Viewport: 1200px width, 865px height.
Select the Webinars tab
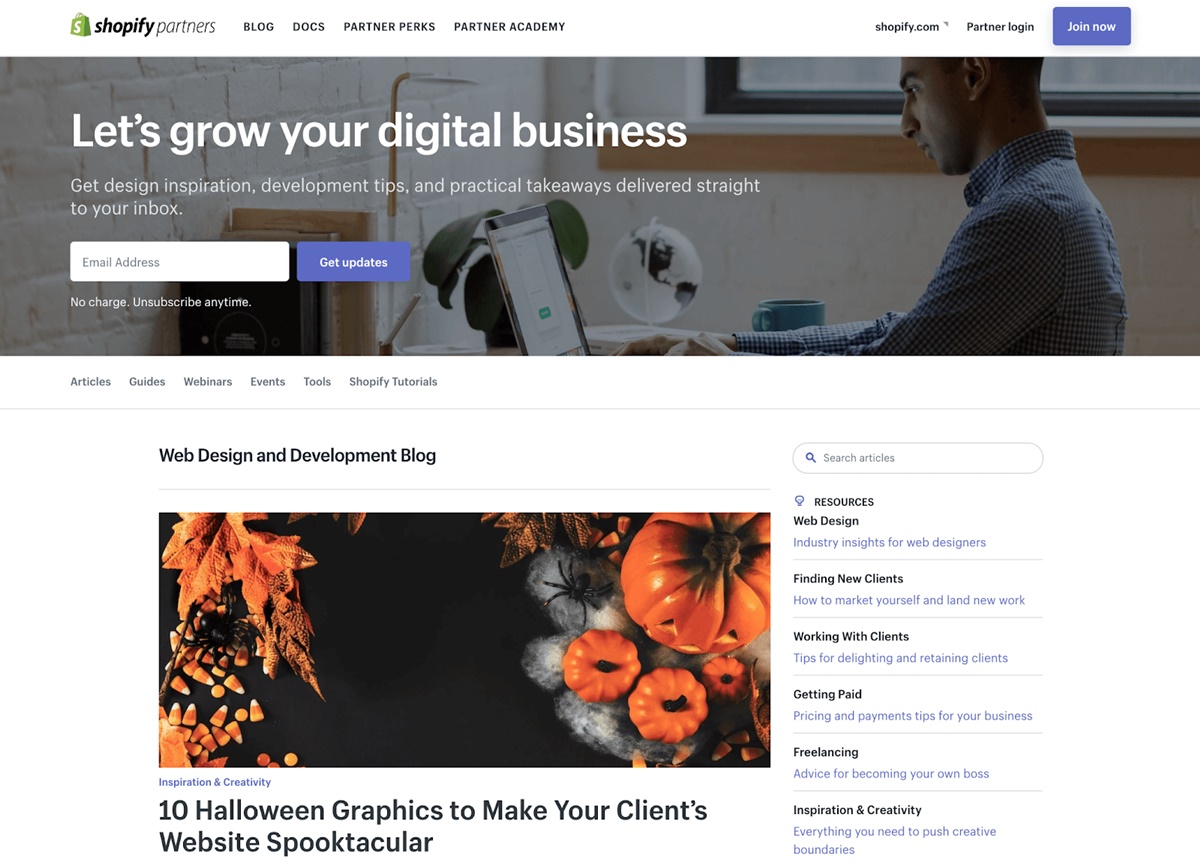click(208, 382)
